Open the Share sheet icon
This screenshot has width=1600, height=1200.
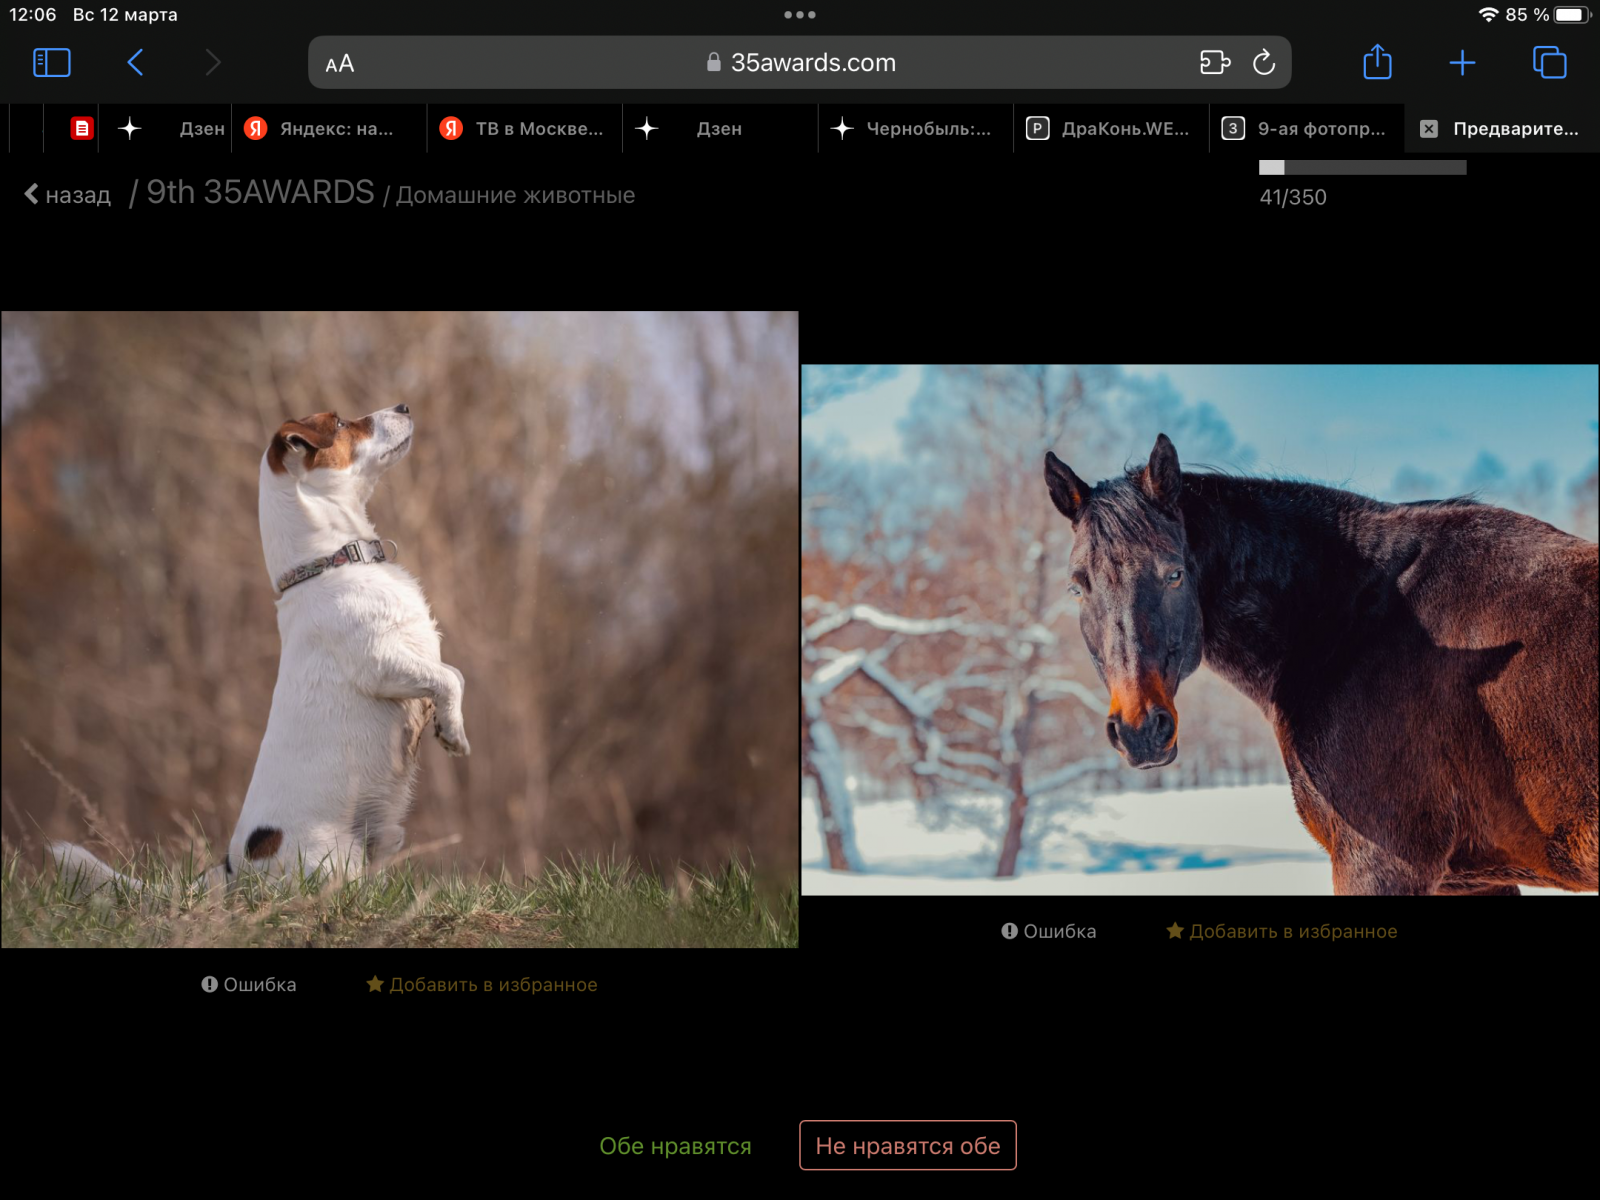click(x=1377, y=63)
